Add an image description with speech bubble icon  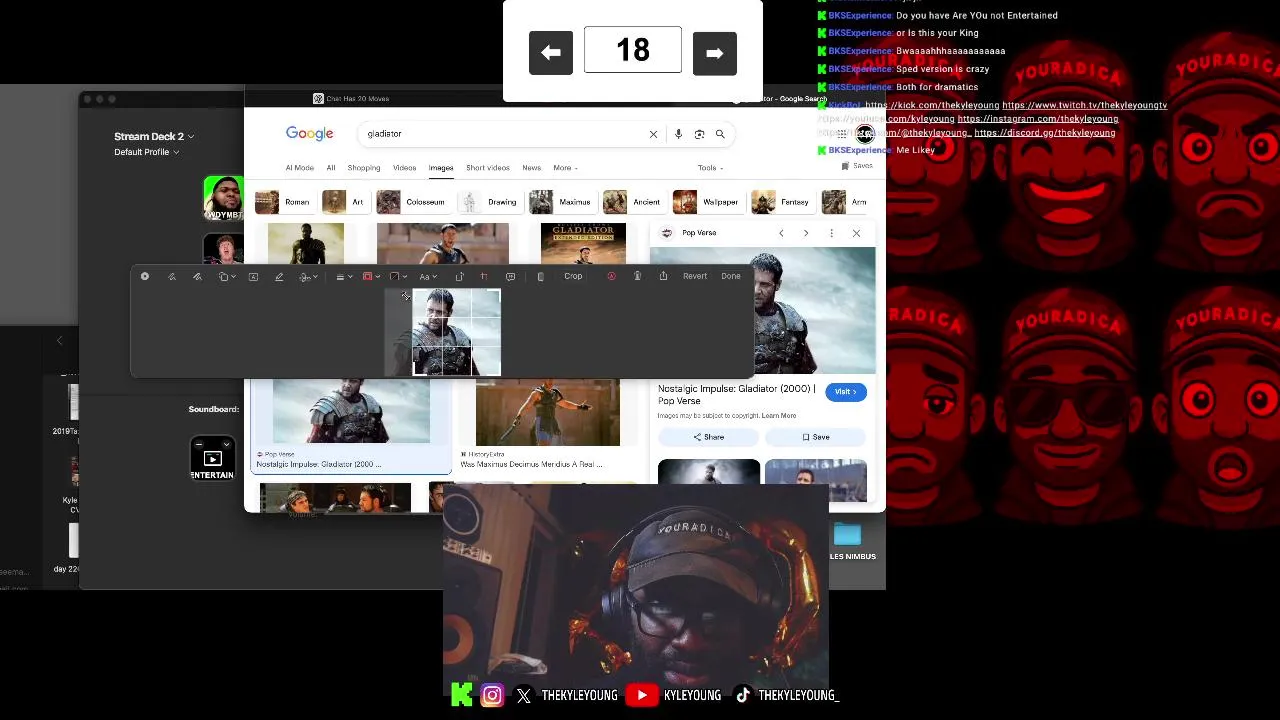pyautogui.click(x=511, y=277)
